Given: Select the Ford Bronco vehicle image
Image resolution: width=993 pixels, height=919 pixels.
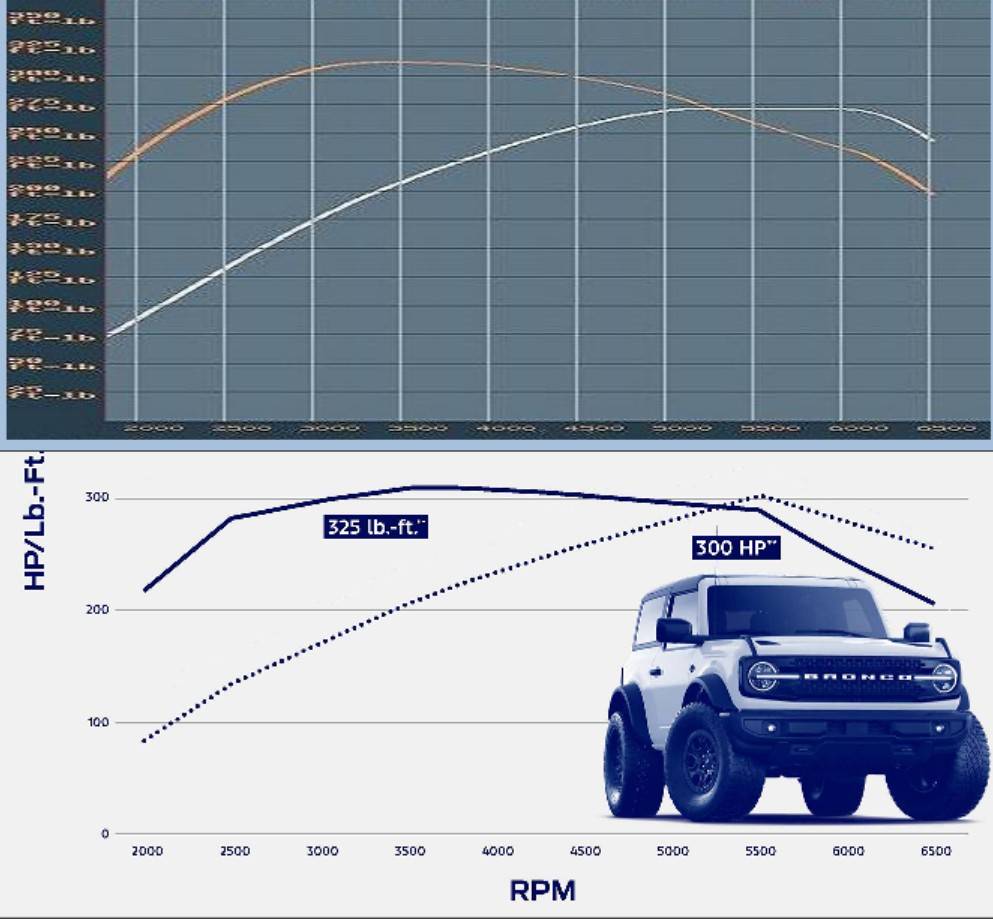Looking at the screenshot, I should [x=795, y=698].
